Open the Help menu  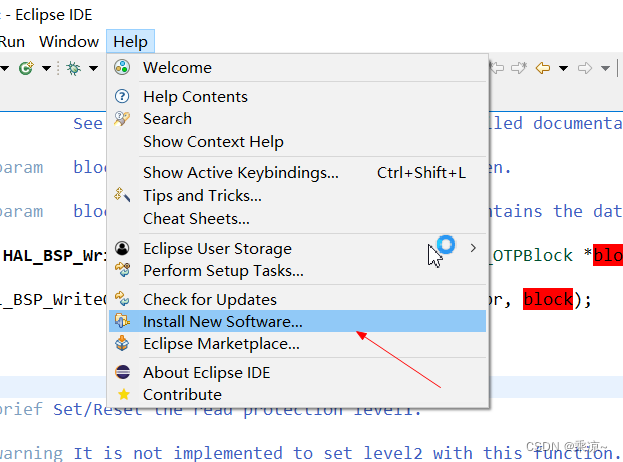coord(130,41)
